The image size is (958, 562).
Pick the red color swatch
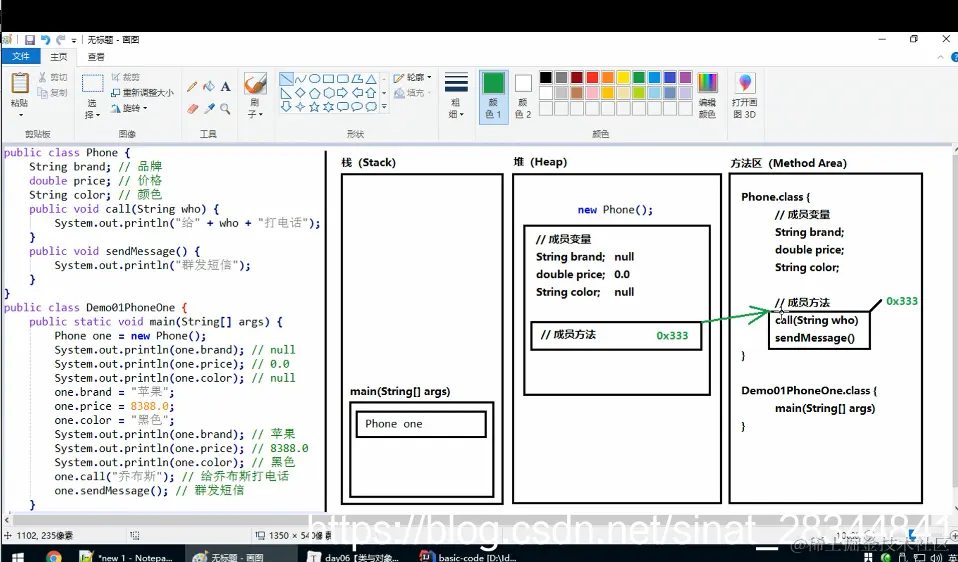pyautogui.click(x=592, y=78)
